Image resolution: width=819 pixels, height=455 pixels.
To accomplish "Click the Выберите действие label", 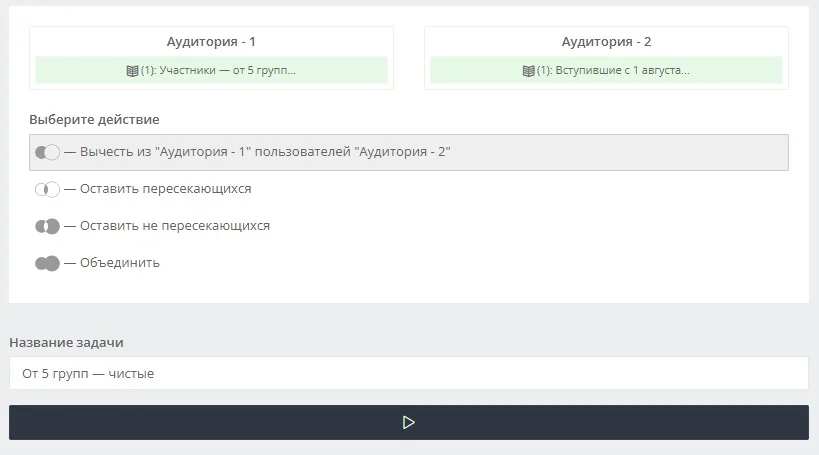I will (94, 120).
